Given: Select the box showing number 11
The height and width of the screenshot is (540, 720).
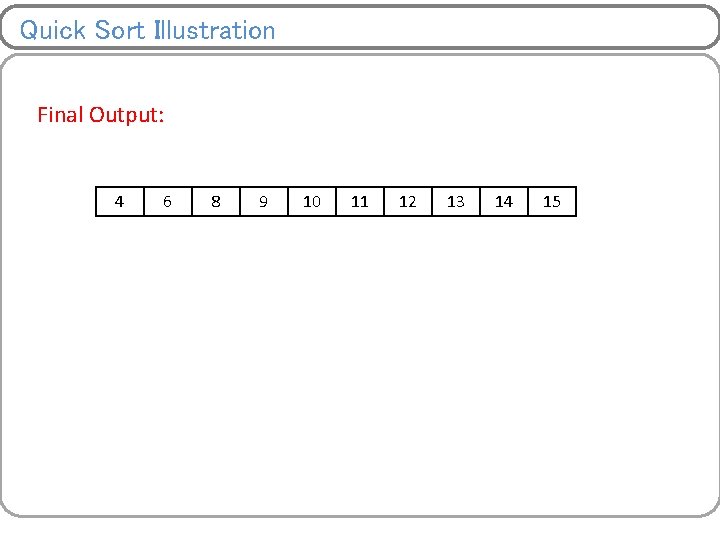Looking at the screenshot, I should click(x=360, y=201).
